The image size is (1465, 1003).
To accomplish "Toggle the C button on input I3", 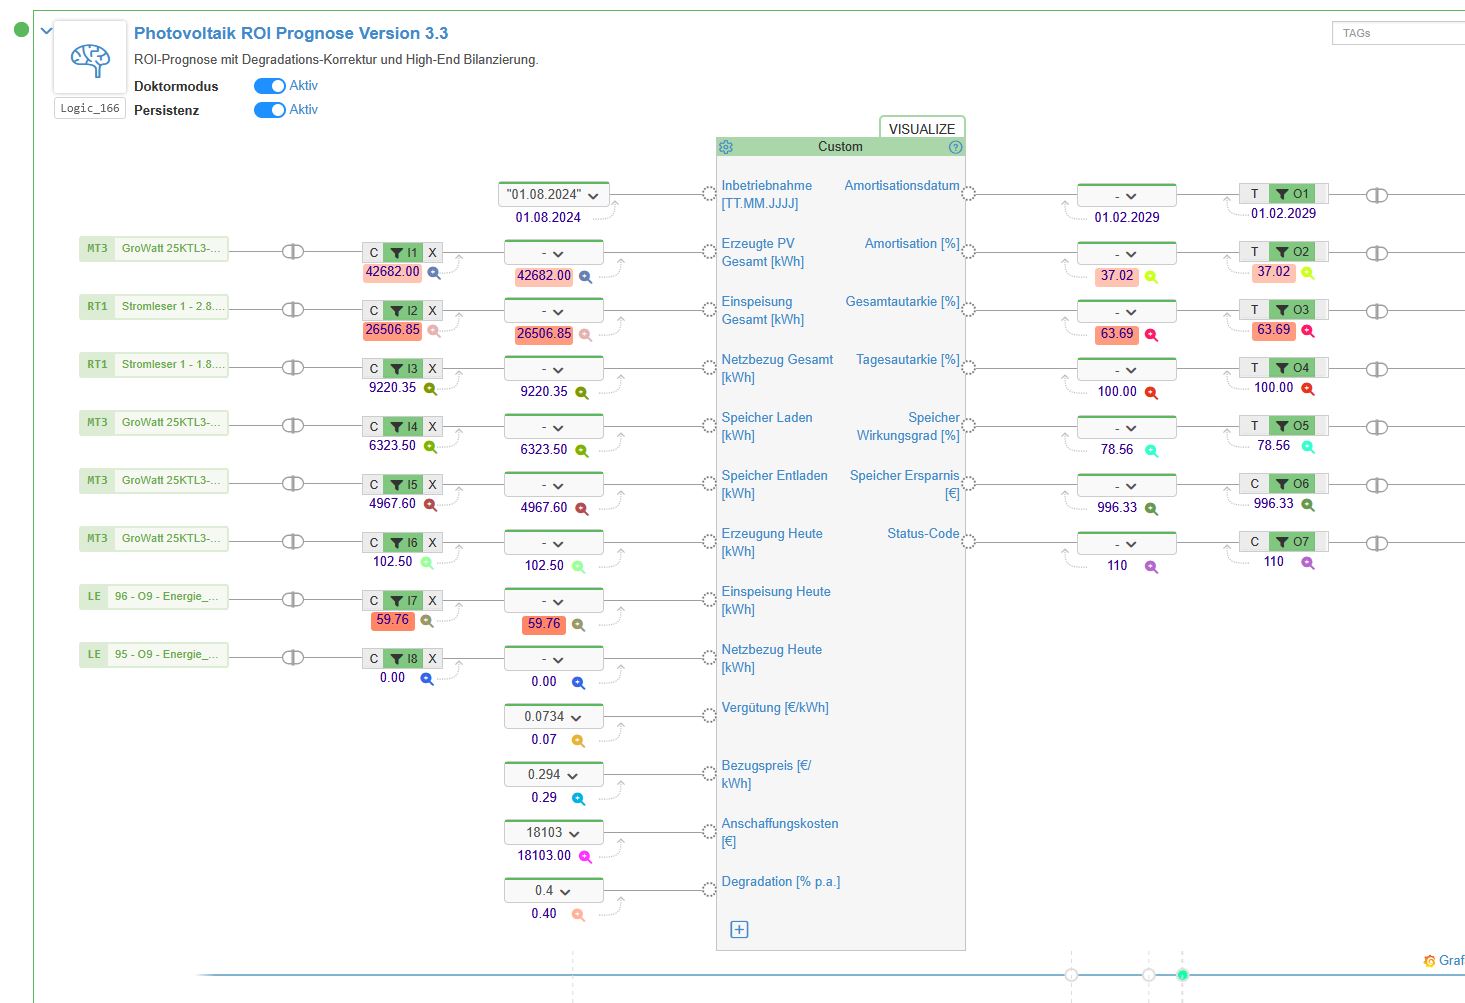I will click(374, 369).
